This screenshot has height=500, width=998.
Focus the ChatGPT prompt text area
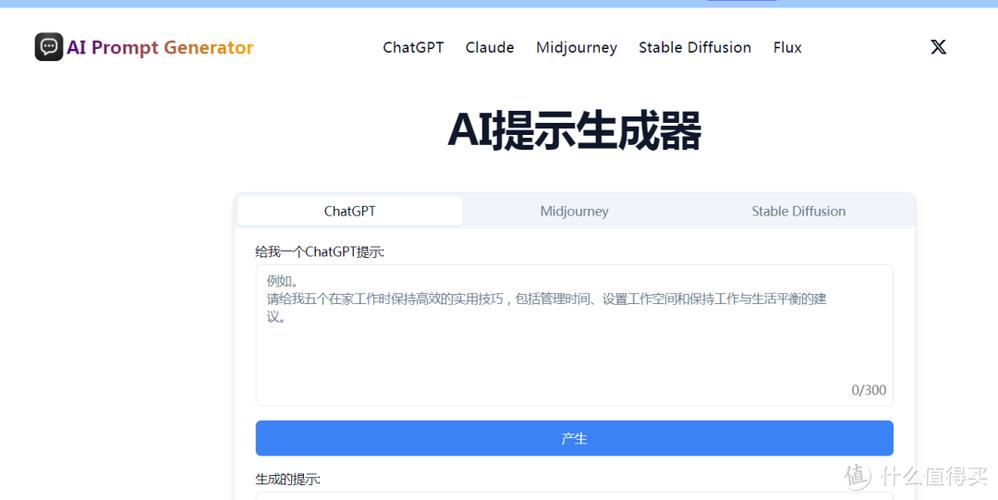click(574, 335)
